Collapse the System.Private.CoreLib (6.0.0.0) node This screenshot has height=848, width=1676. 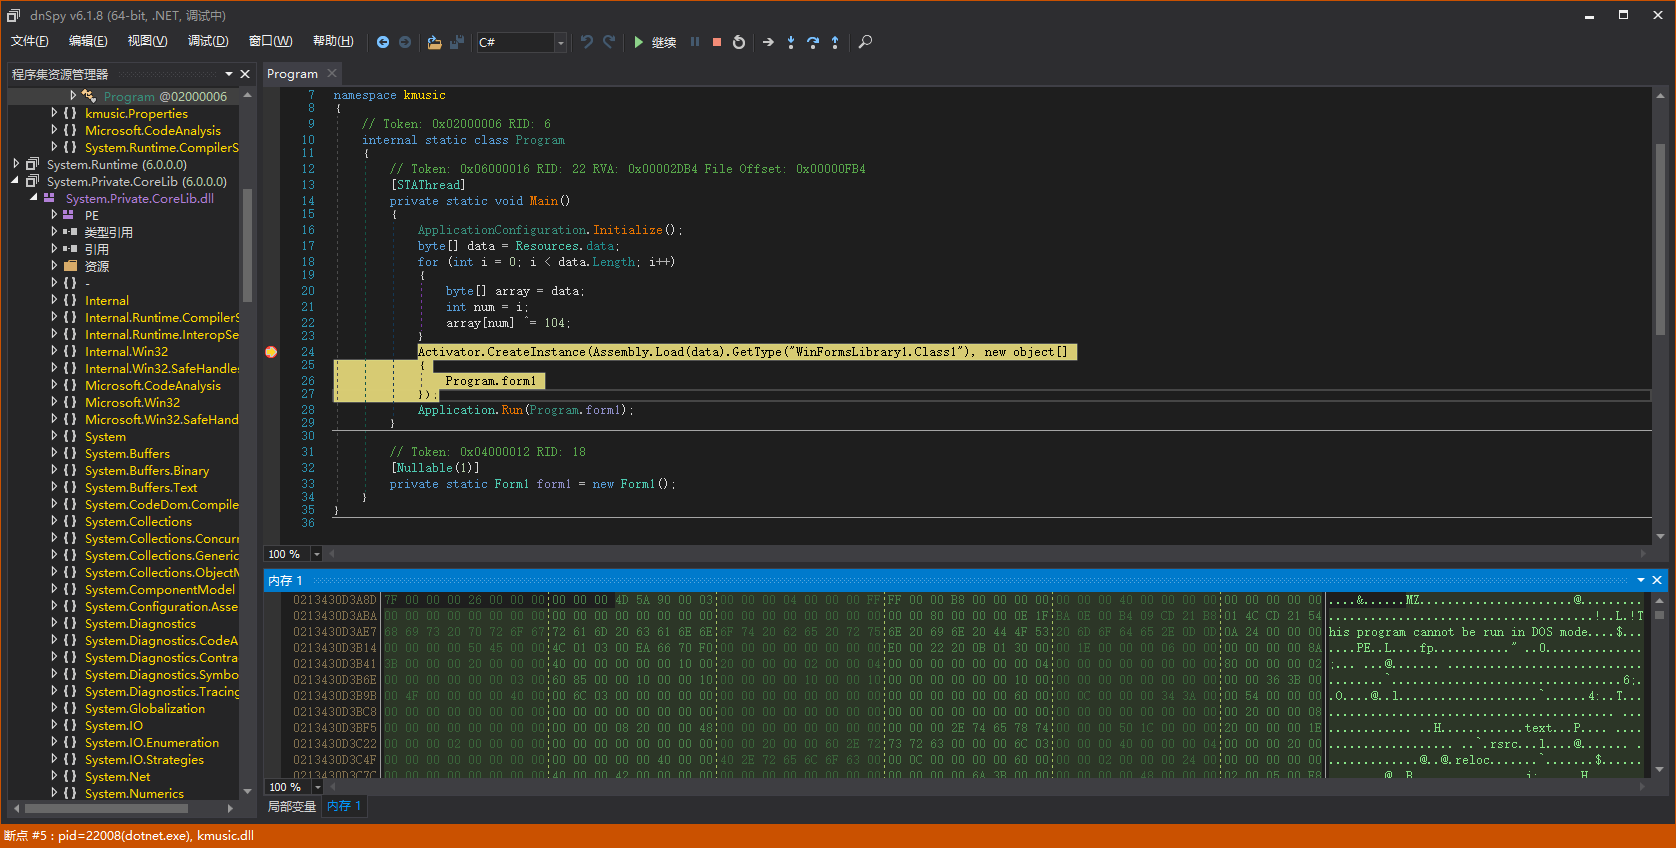(x=16, y=181)
